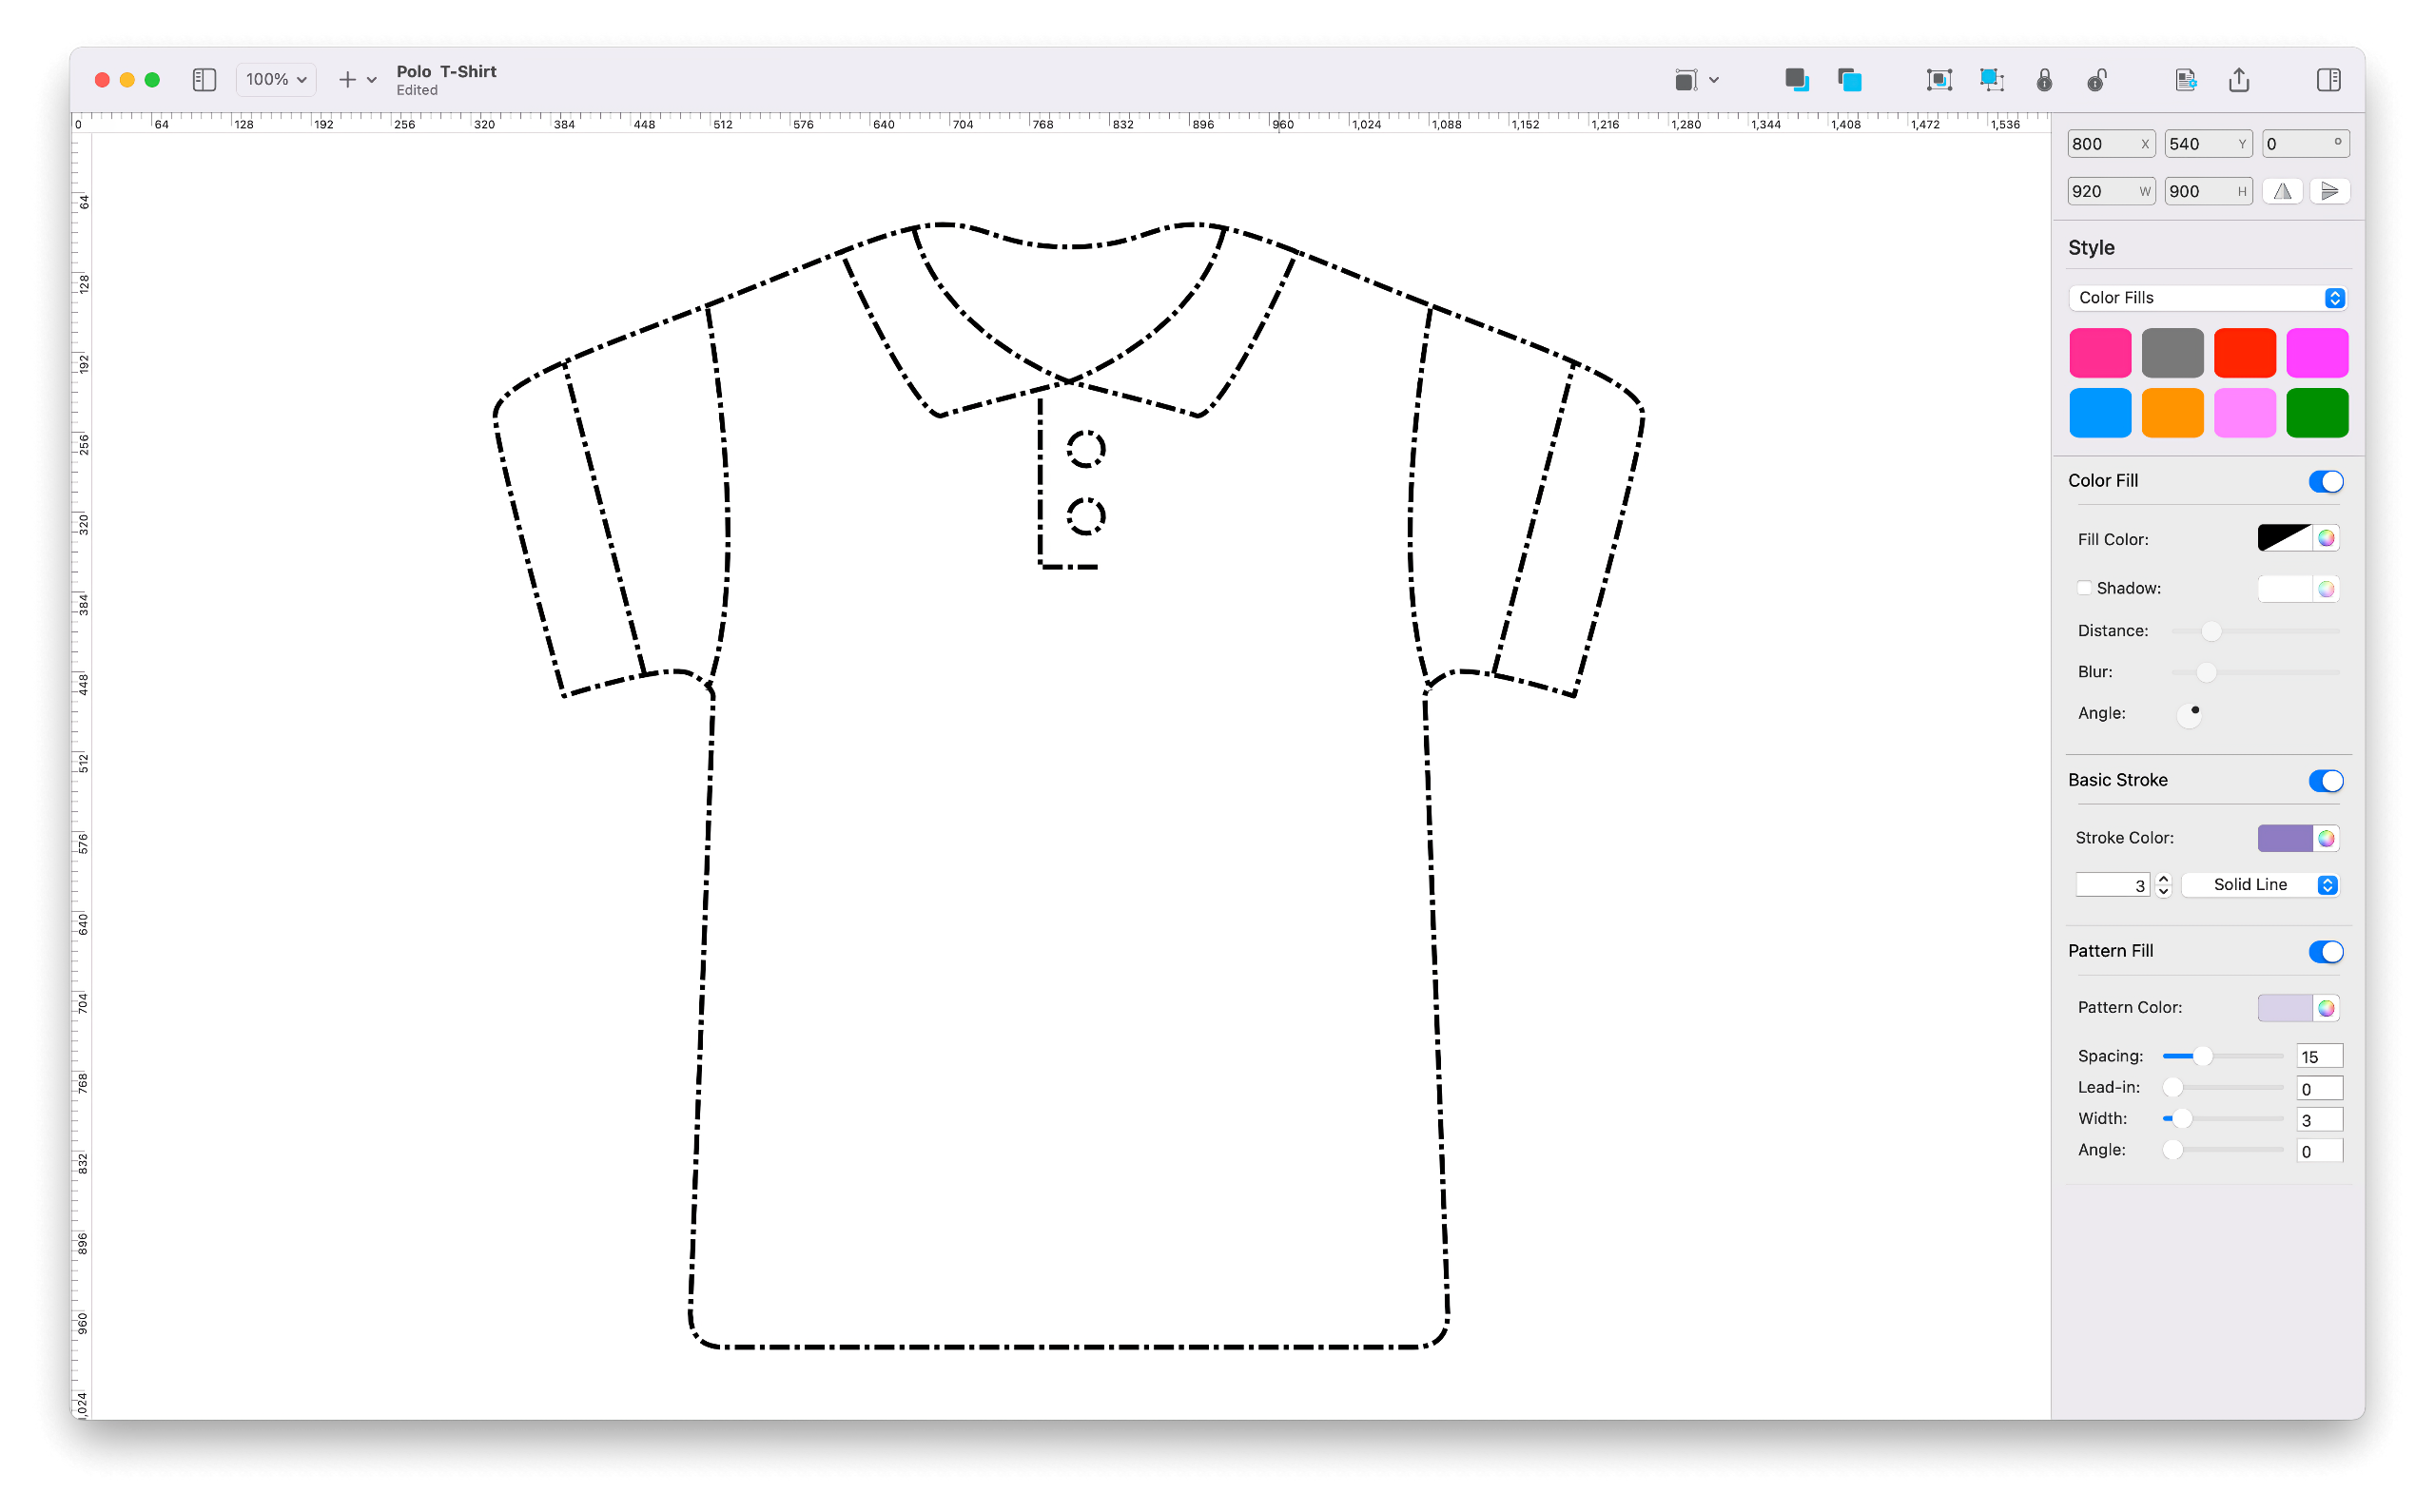Click the Lock object padlock icon

coord(2044,80)
